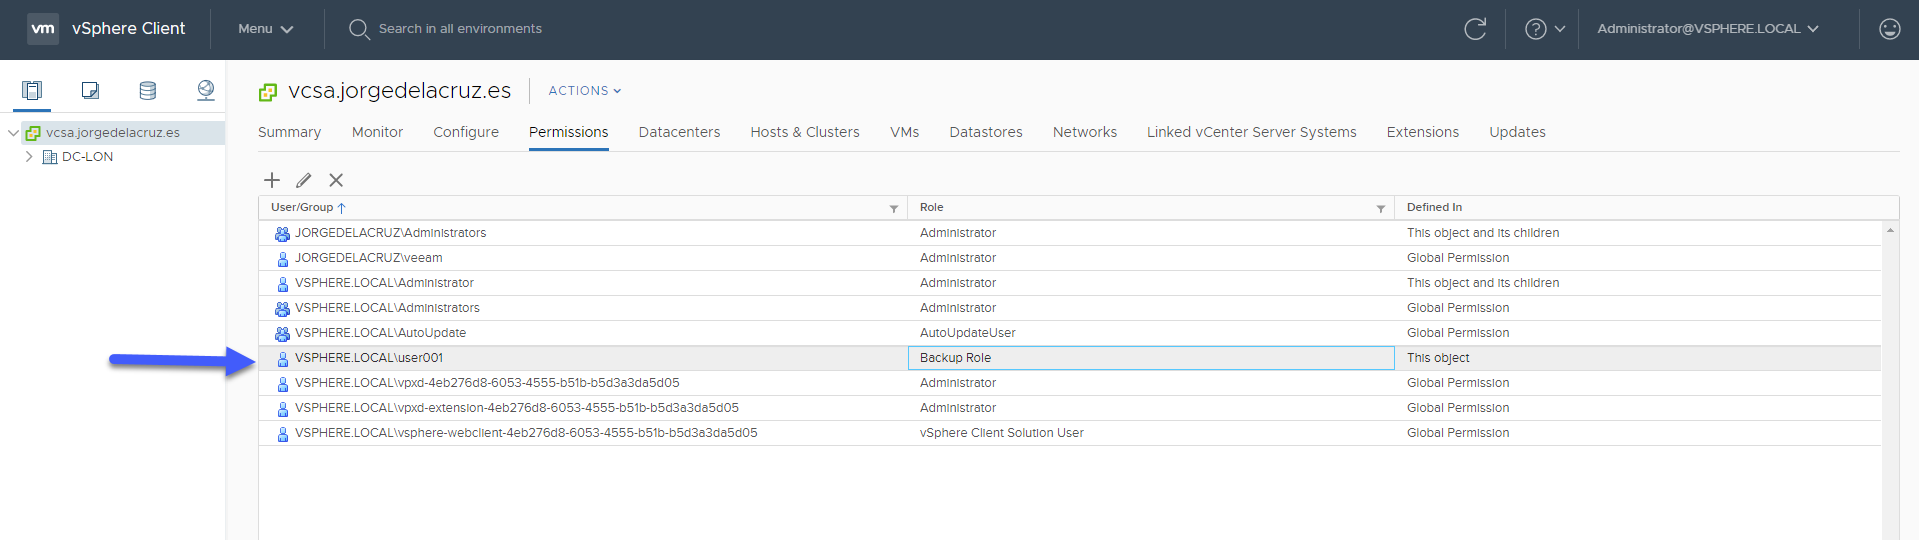The height and width of the screenshot is (540, 1919).
Task: Click the vSphere Client Solution User cell
Action: [x=1151, y=433]
